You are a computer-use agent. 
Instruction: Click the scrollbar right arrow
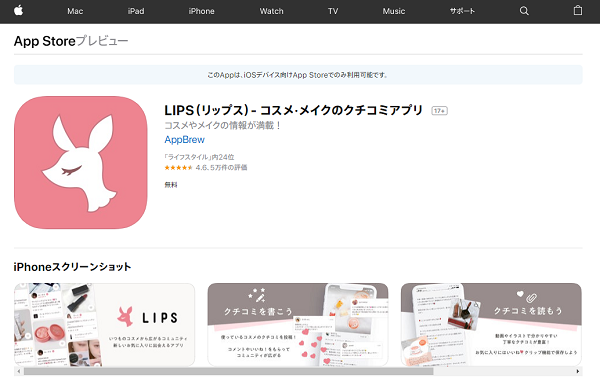point(578,371)
